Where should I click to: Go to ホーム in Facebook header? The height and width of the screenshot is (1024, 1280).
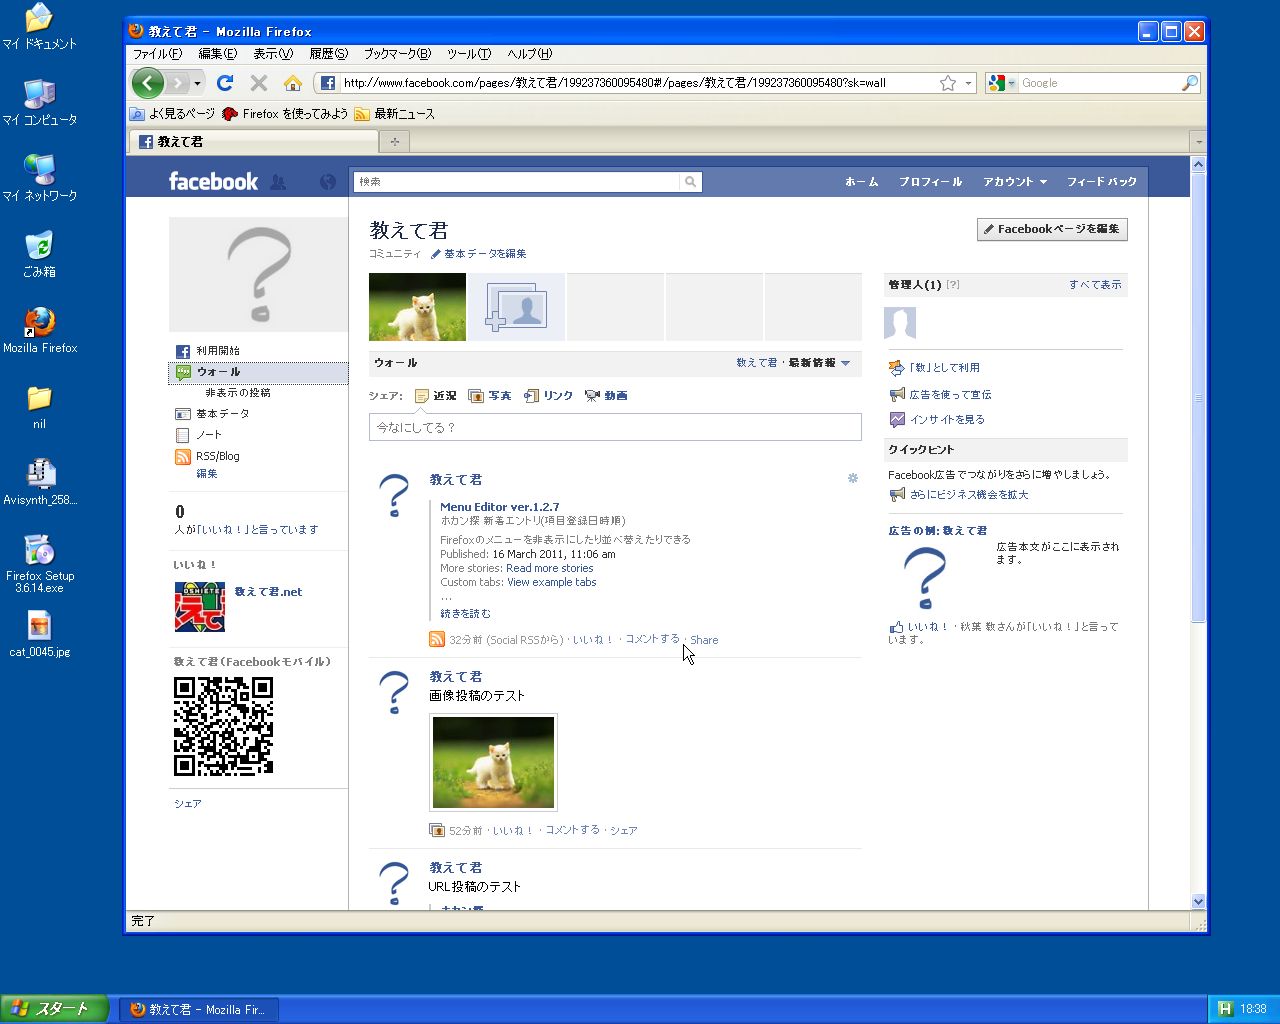coord(861,182)
